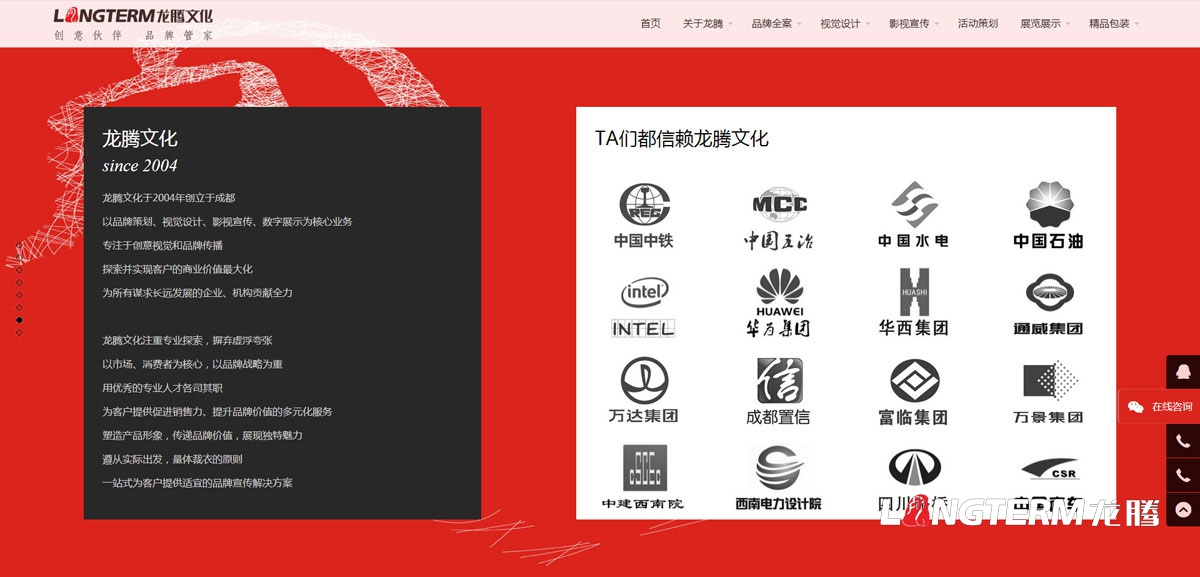The width and height of the screenshot is (1200, 577).
Task: Expand the 精品包装 dropdown menu
Action: click(1113, 23)
